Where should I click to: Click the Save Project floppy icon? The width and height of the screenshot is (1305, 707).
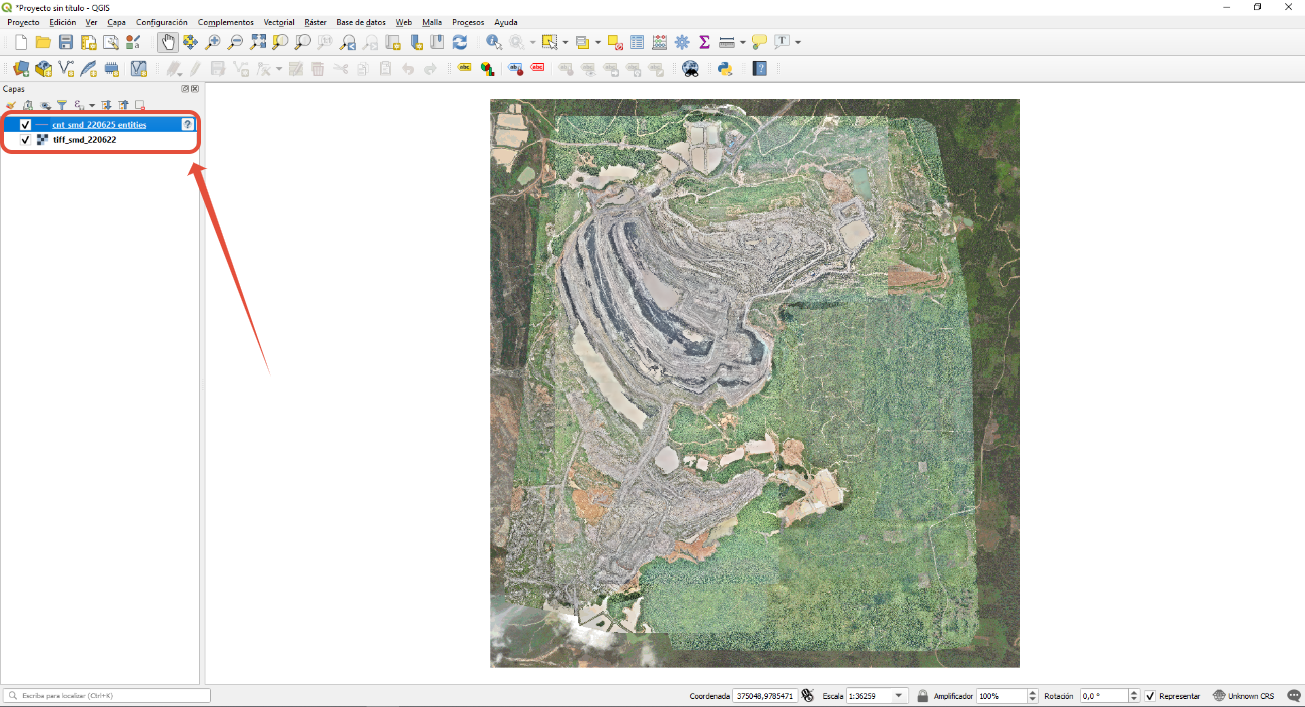tap(66, 42)
